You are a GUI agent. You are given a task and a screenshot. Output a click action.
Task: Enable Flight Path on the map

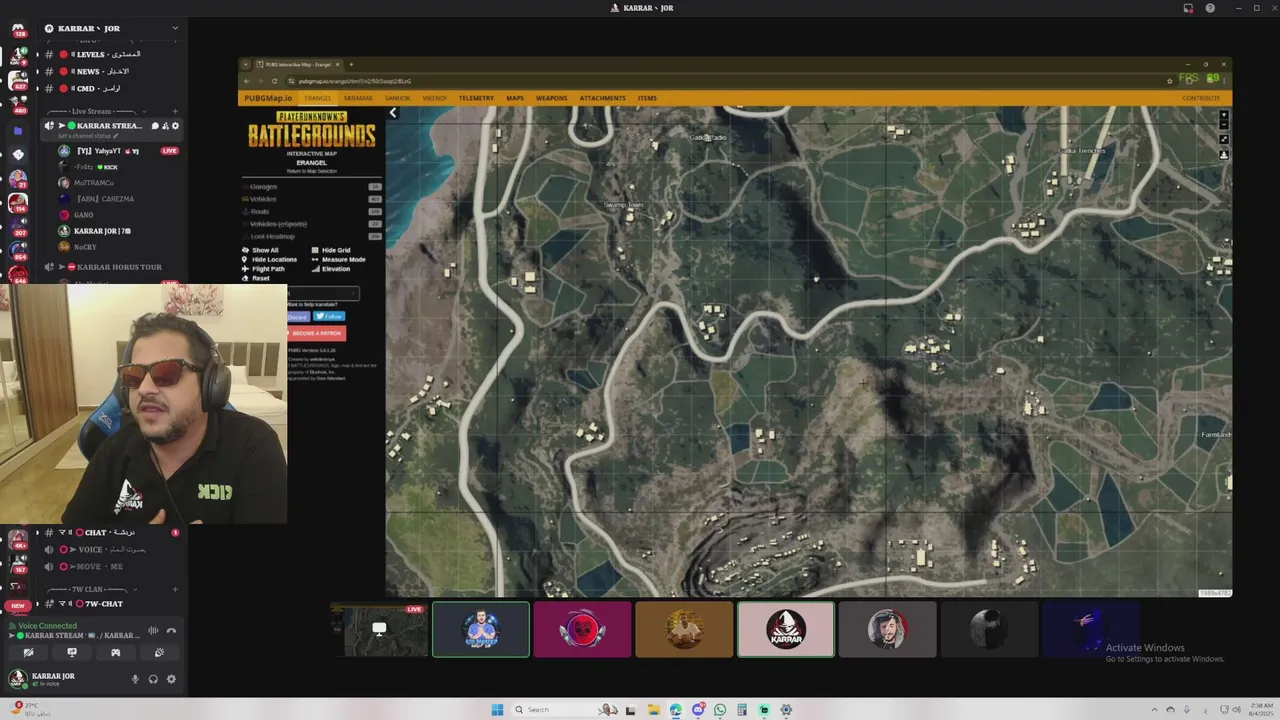(263, 269)
